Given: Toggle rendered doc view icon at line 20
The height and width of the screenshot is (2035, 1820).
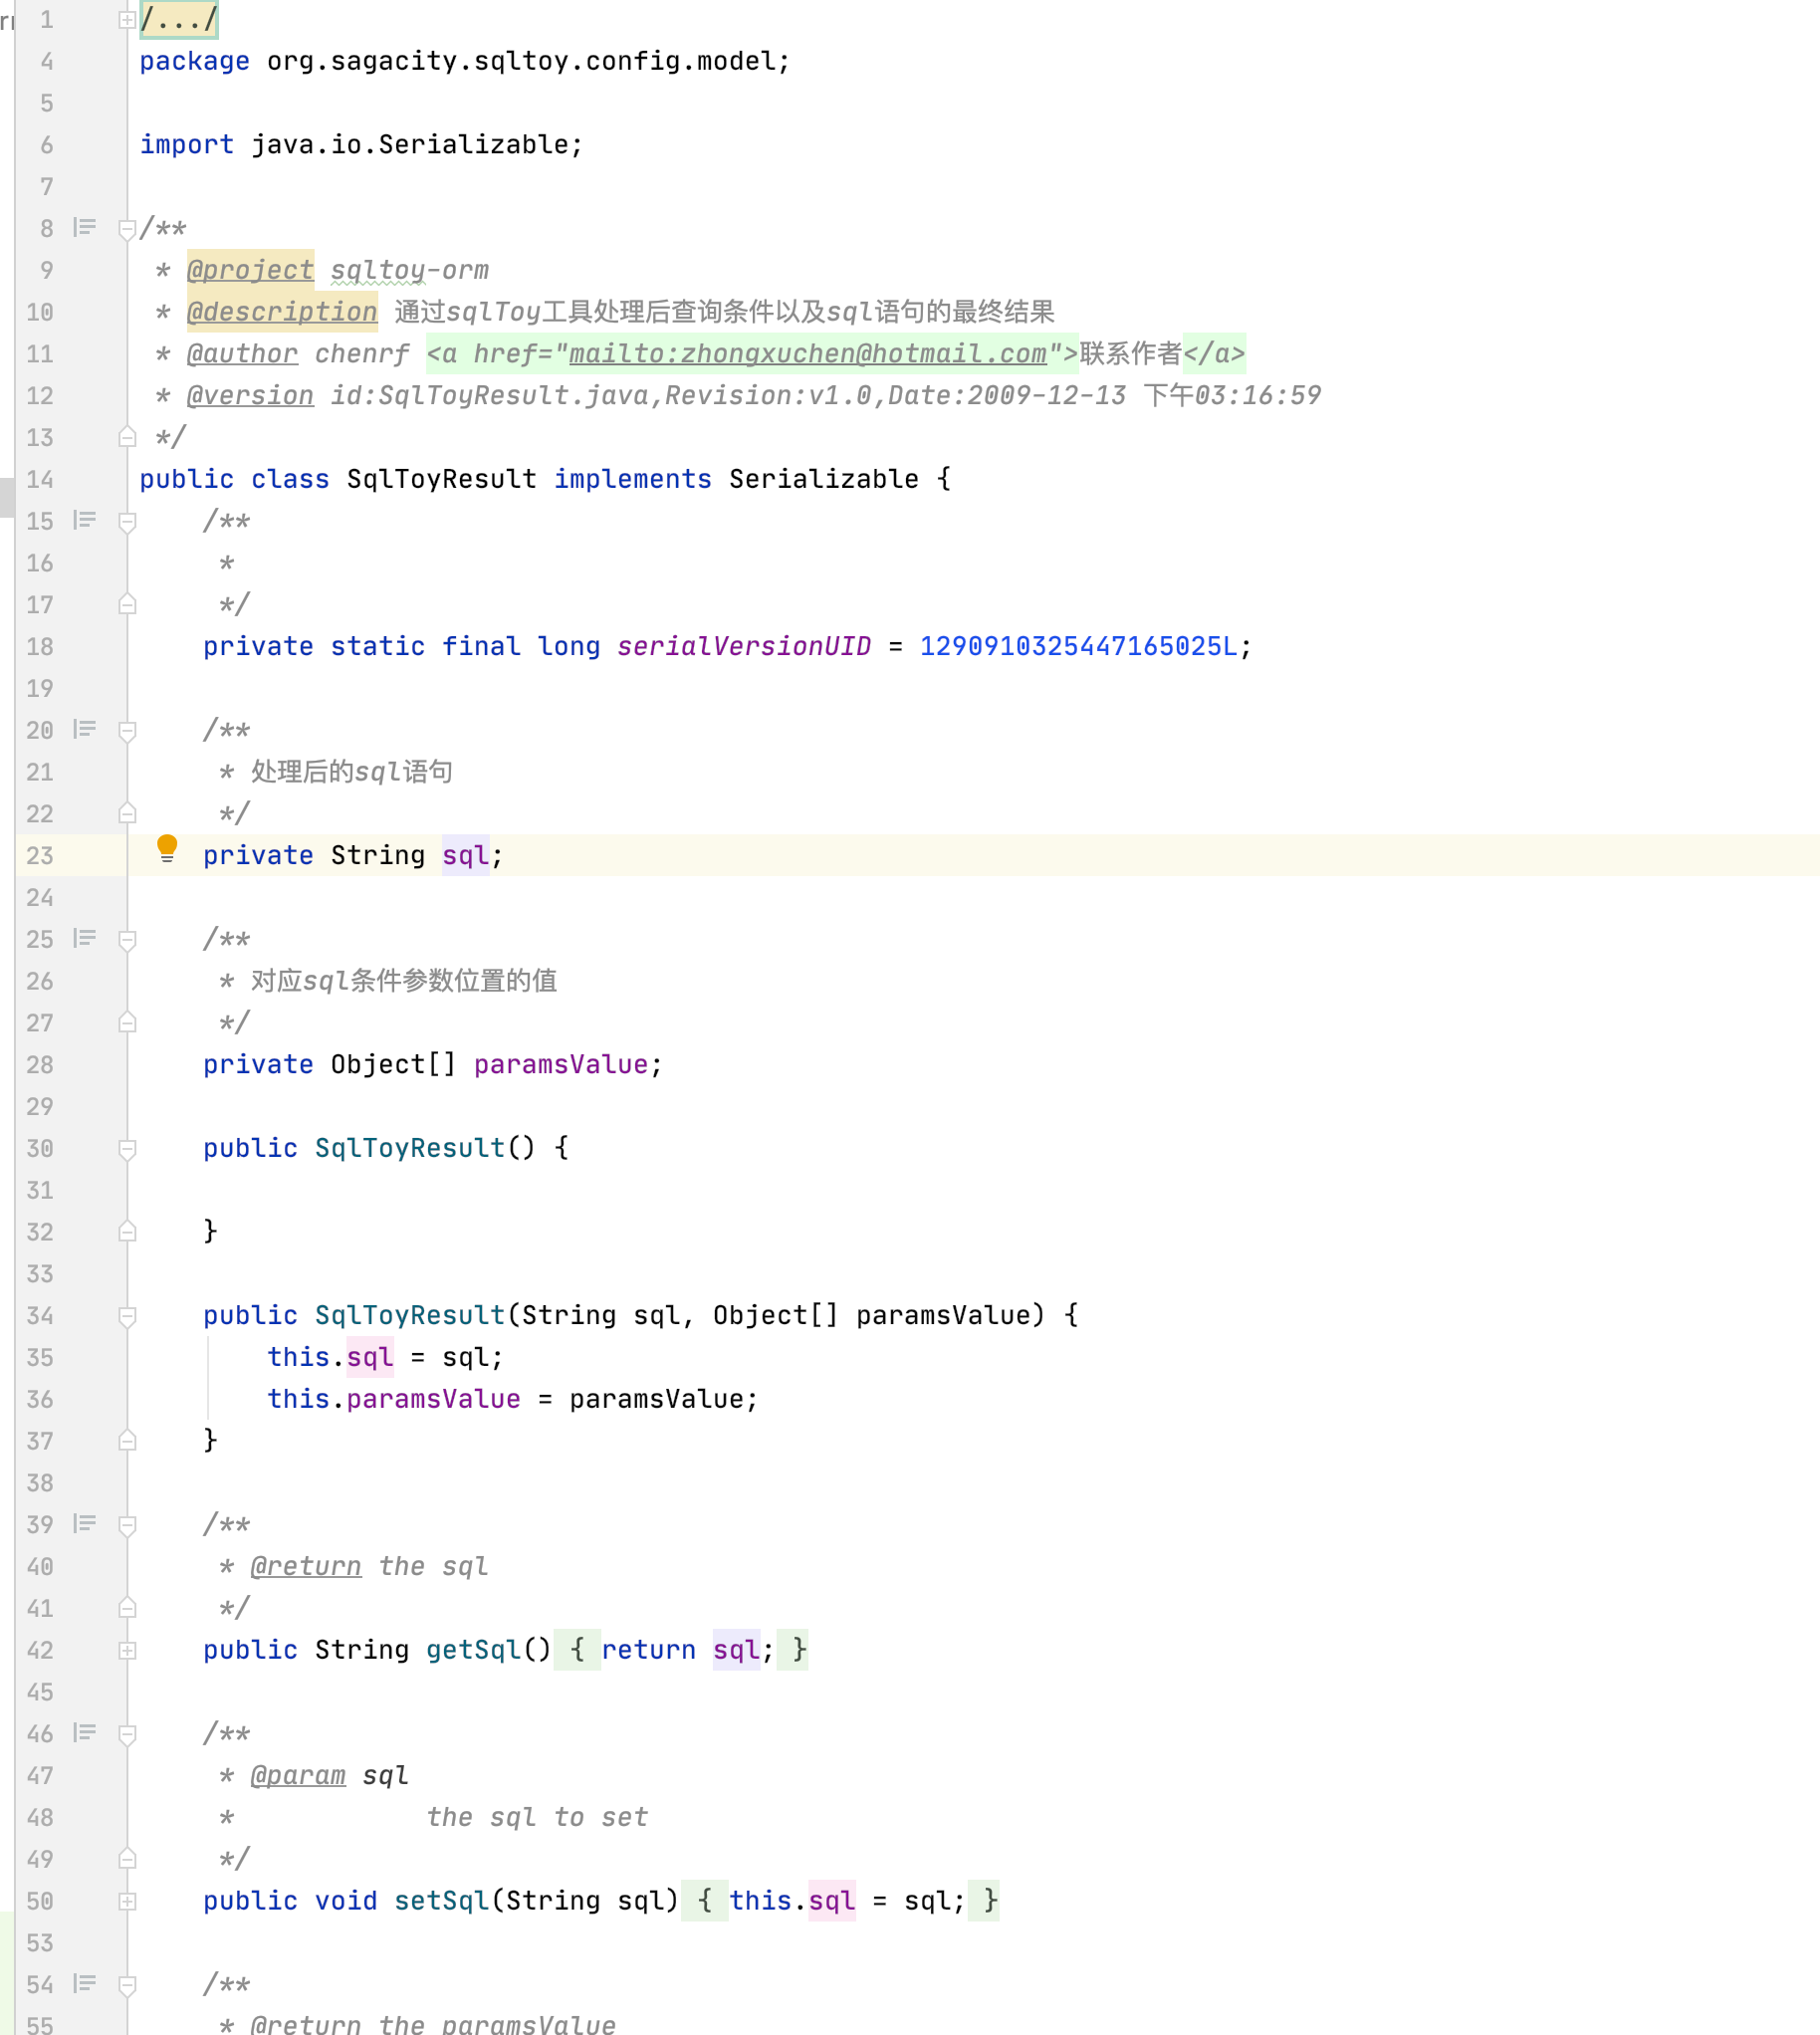Looking at the screenshot, I should pos(85,729).
